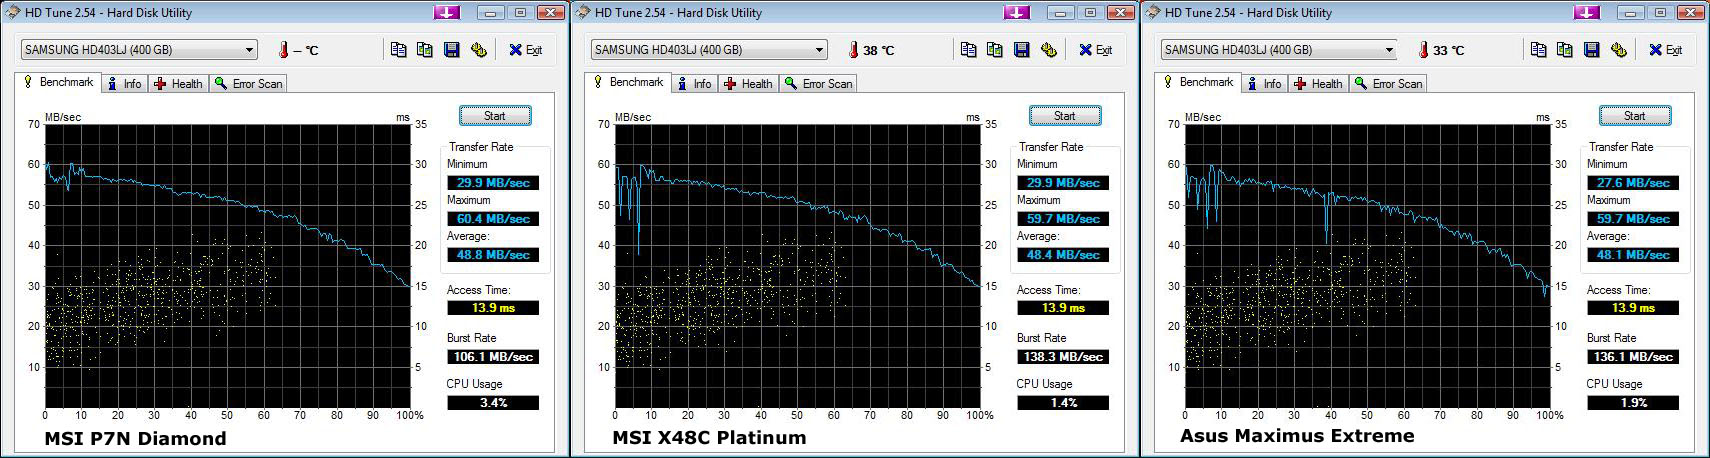The height and width of the screenshot is (458, 1710).
Task: Click the 106.1 MB/sec burst rate value
Action: tap(493, 356)
